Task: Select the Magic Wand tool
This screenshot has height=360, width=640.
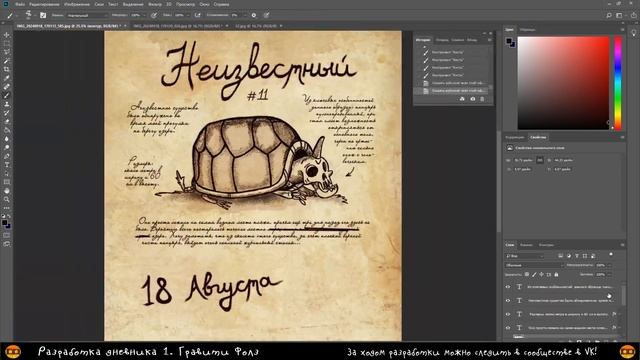Action: (7, 61)
